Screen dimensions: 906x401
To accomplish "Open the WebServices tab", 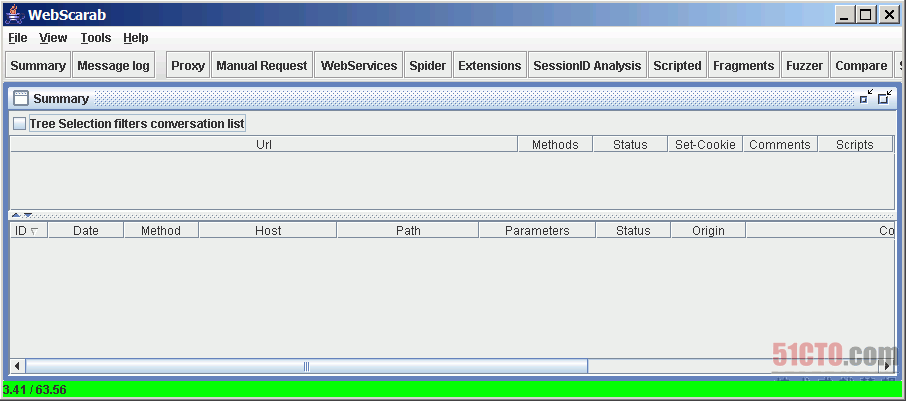I will tap(359, 66).
